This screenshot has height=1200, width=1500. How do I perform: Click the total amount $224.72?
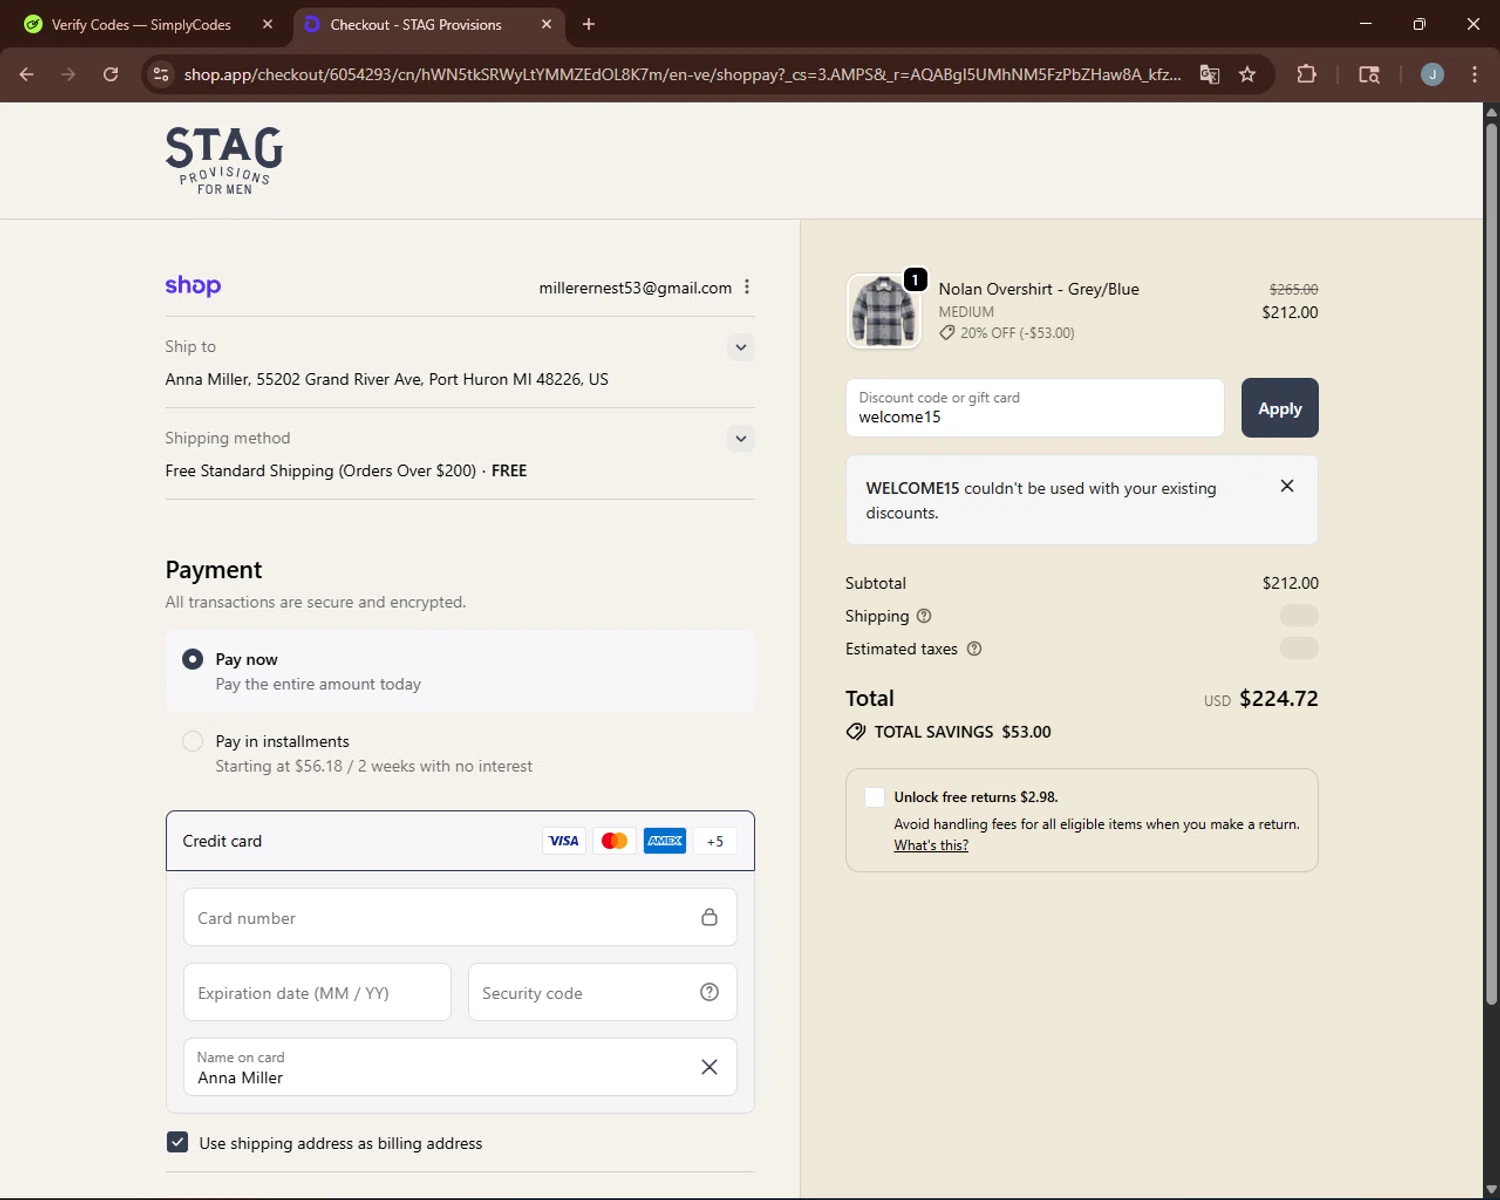[x=1279, y=698]
